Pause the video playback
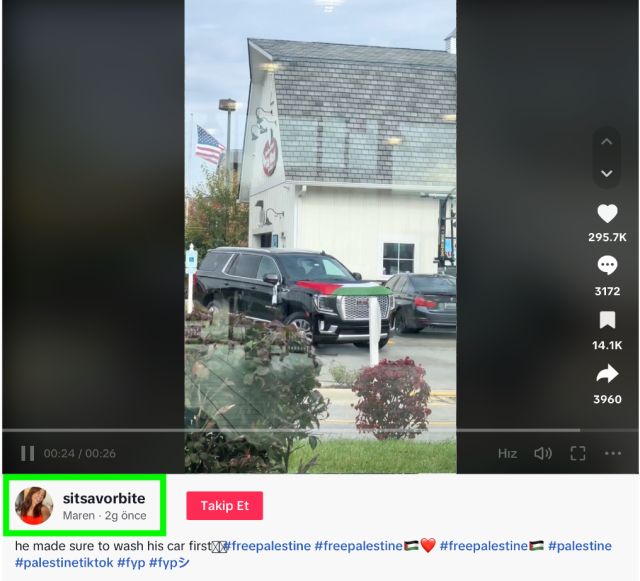 click(27, 453)
